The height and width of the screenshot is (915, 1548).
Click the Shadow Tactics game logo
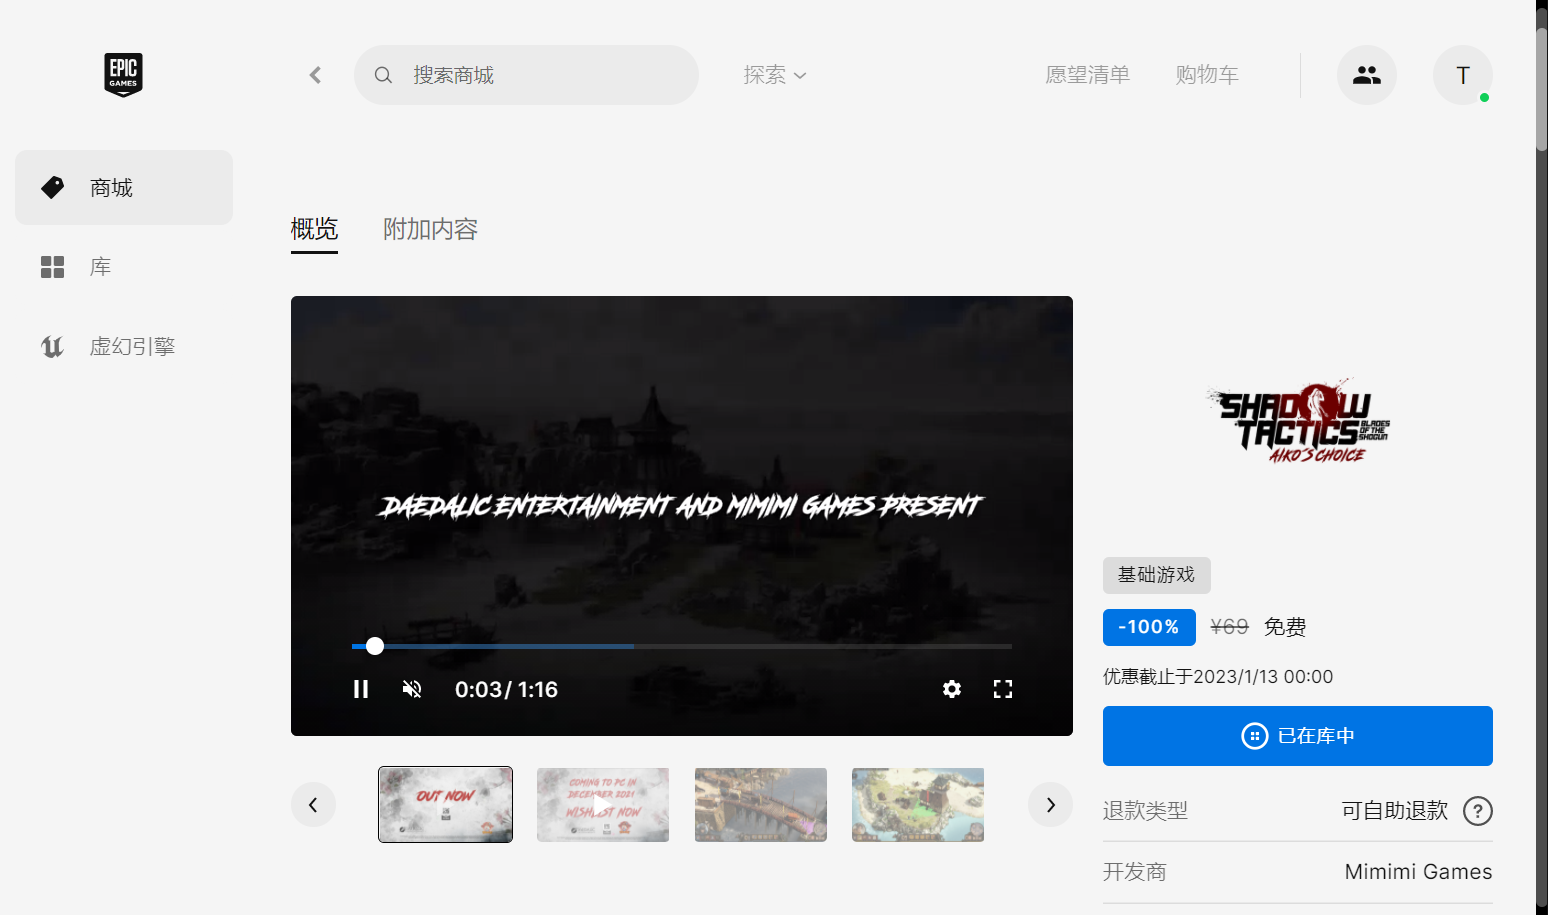pos(1298,422)
